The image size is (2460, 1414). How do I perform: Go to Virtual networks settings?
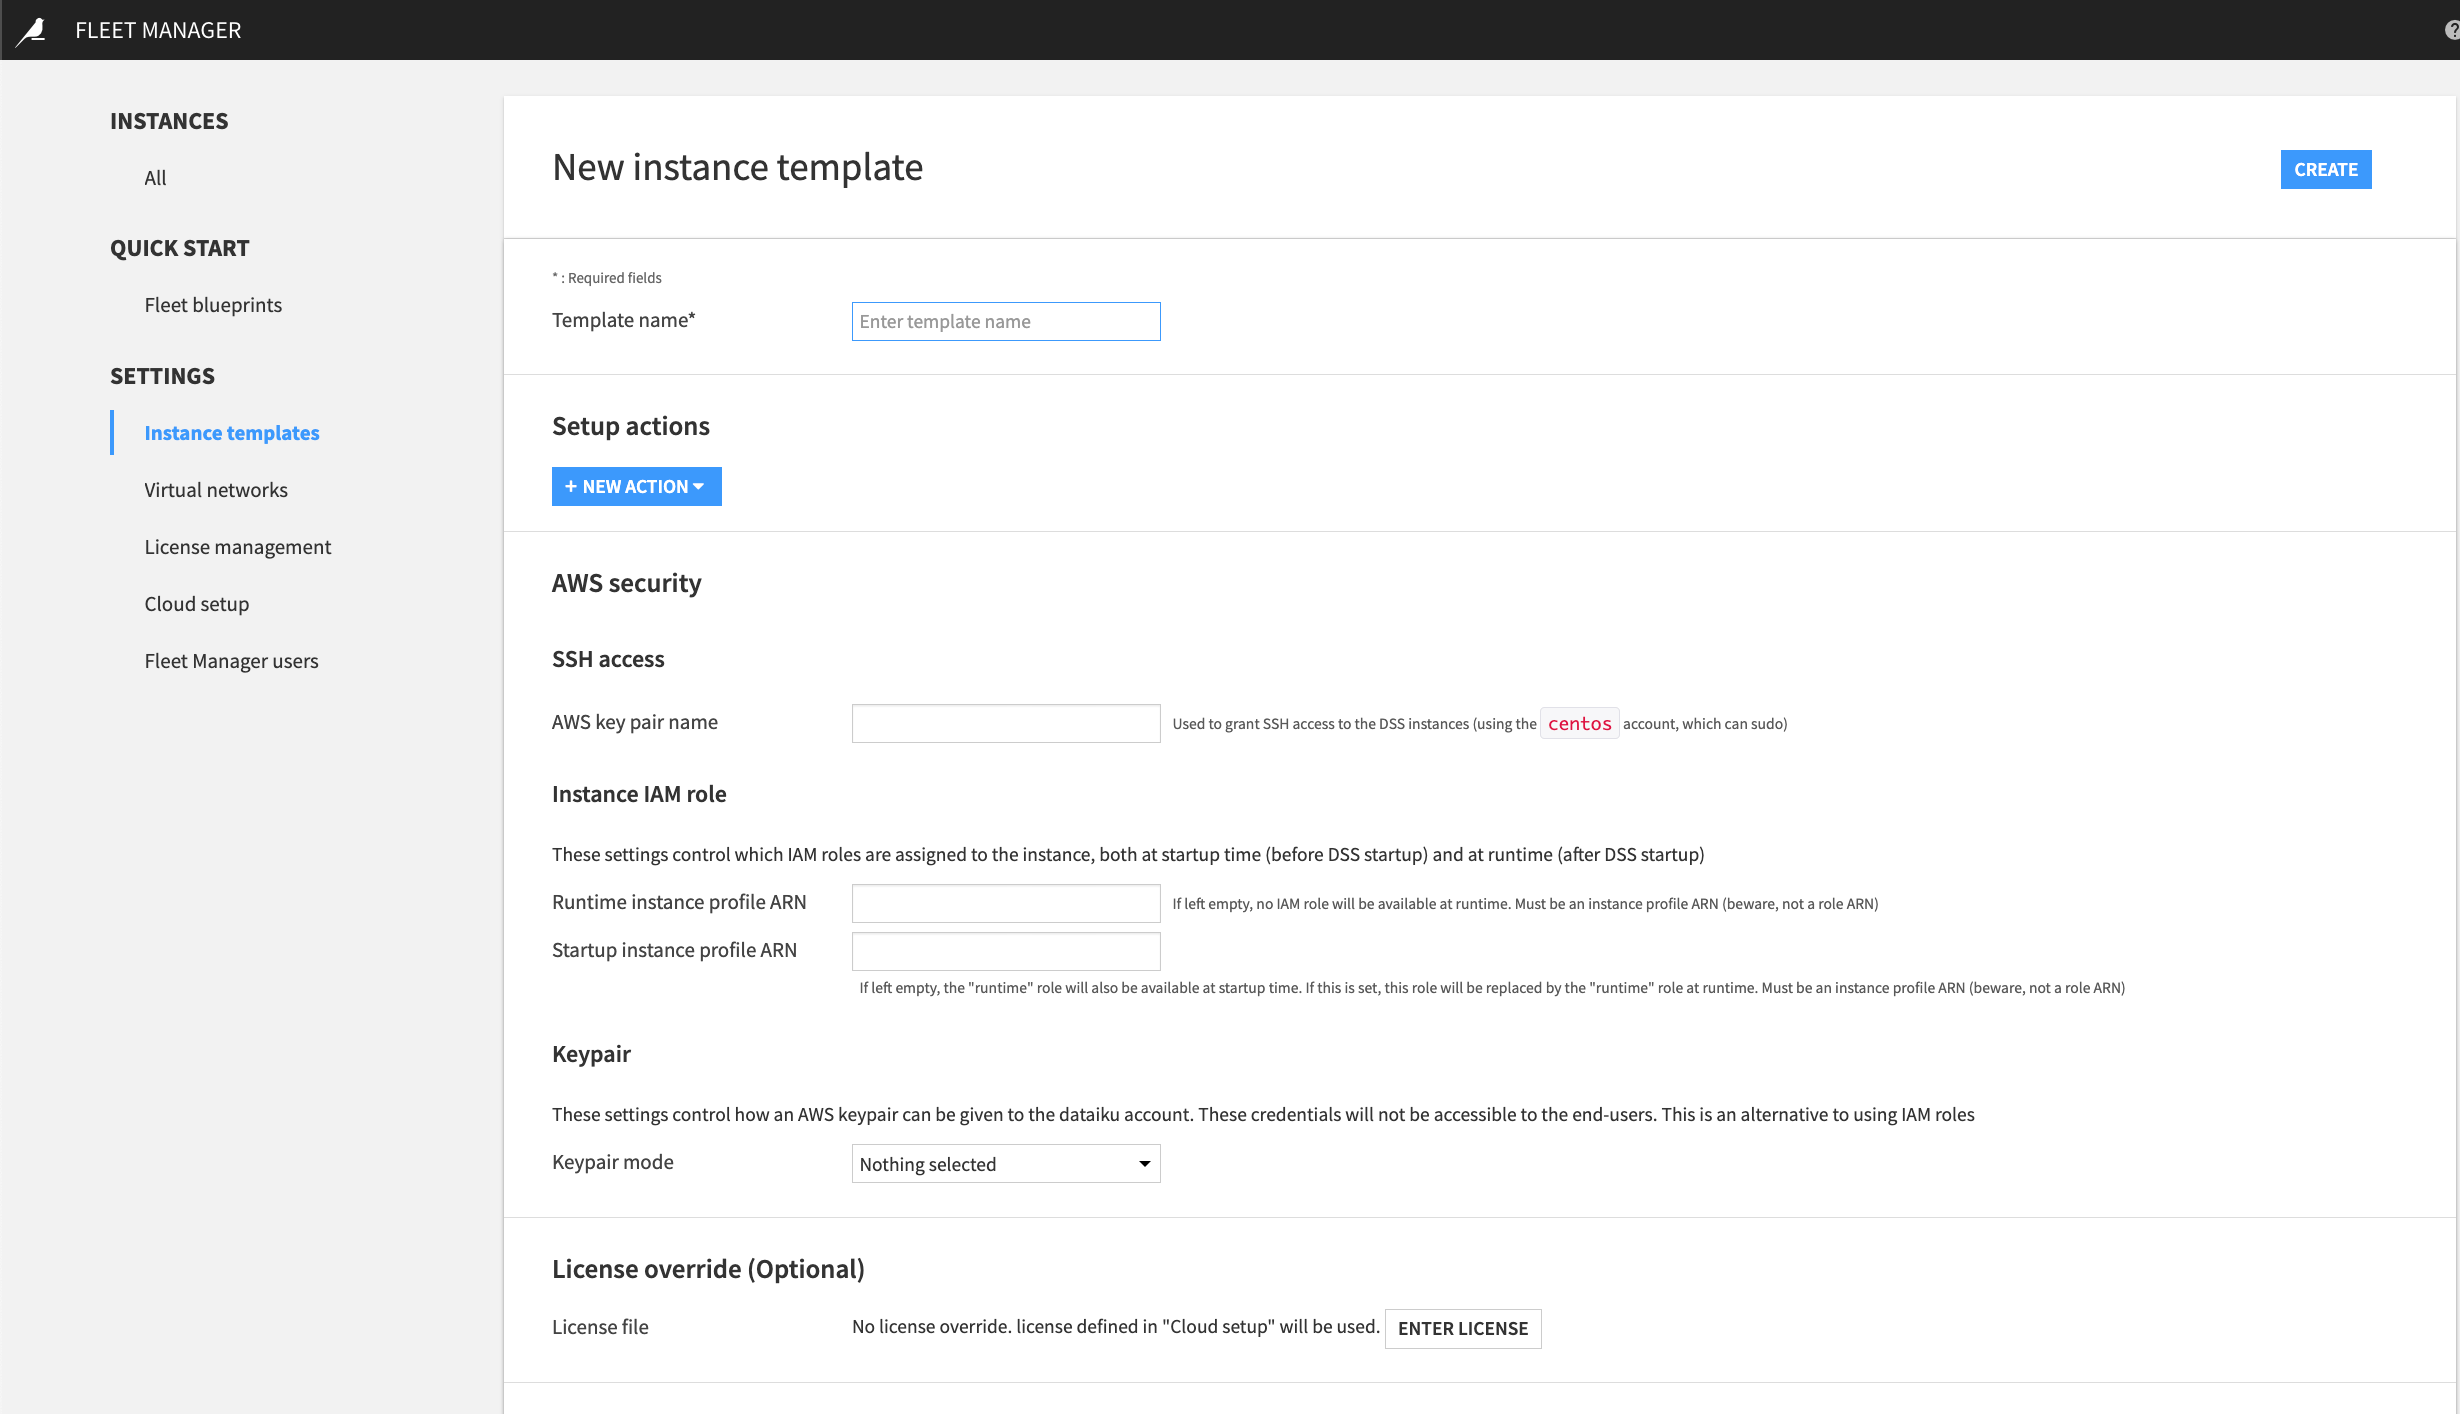click(x=215, y=489)
